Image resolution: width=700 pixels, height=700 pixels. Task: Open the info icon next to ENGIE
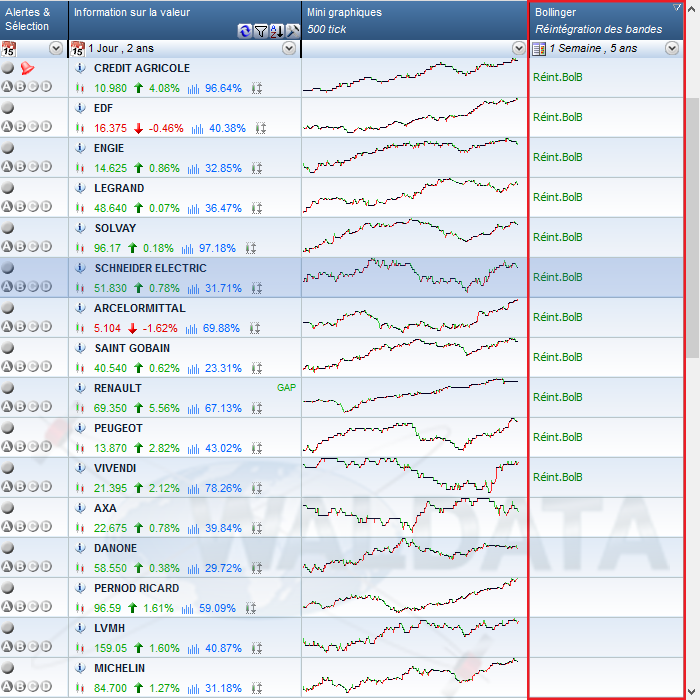[x=80, y=148]
